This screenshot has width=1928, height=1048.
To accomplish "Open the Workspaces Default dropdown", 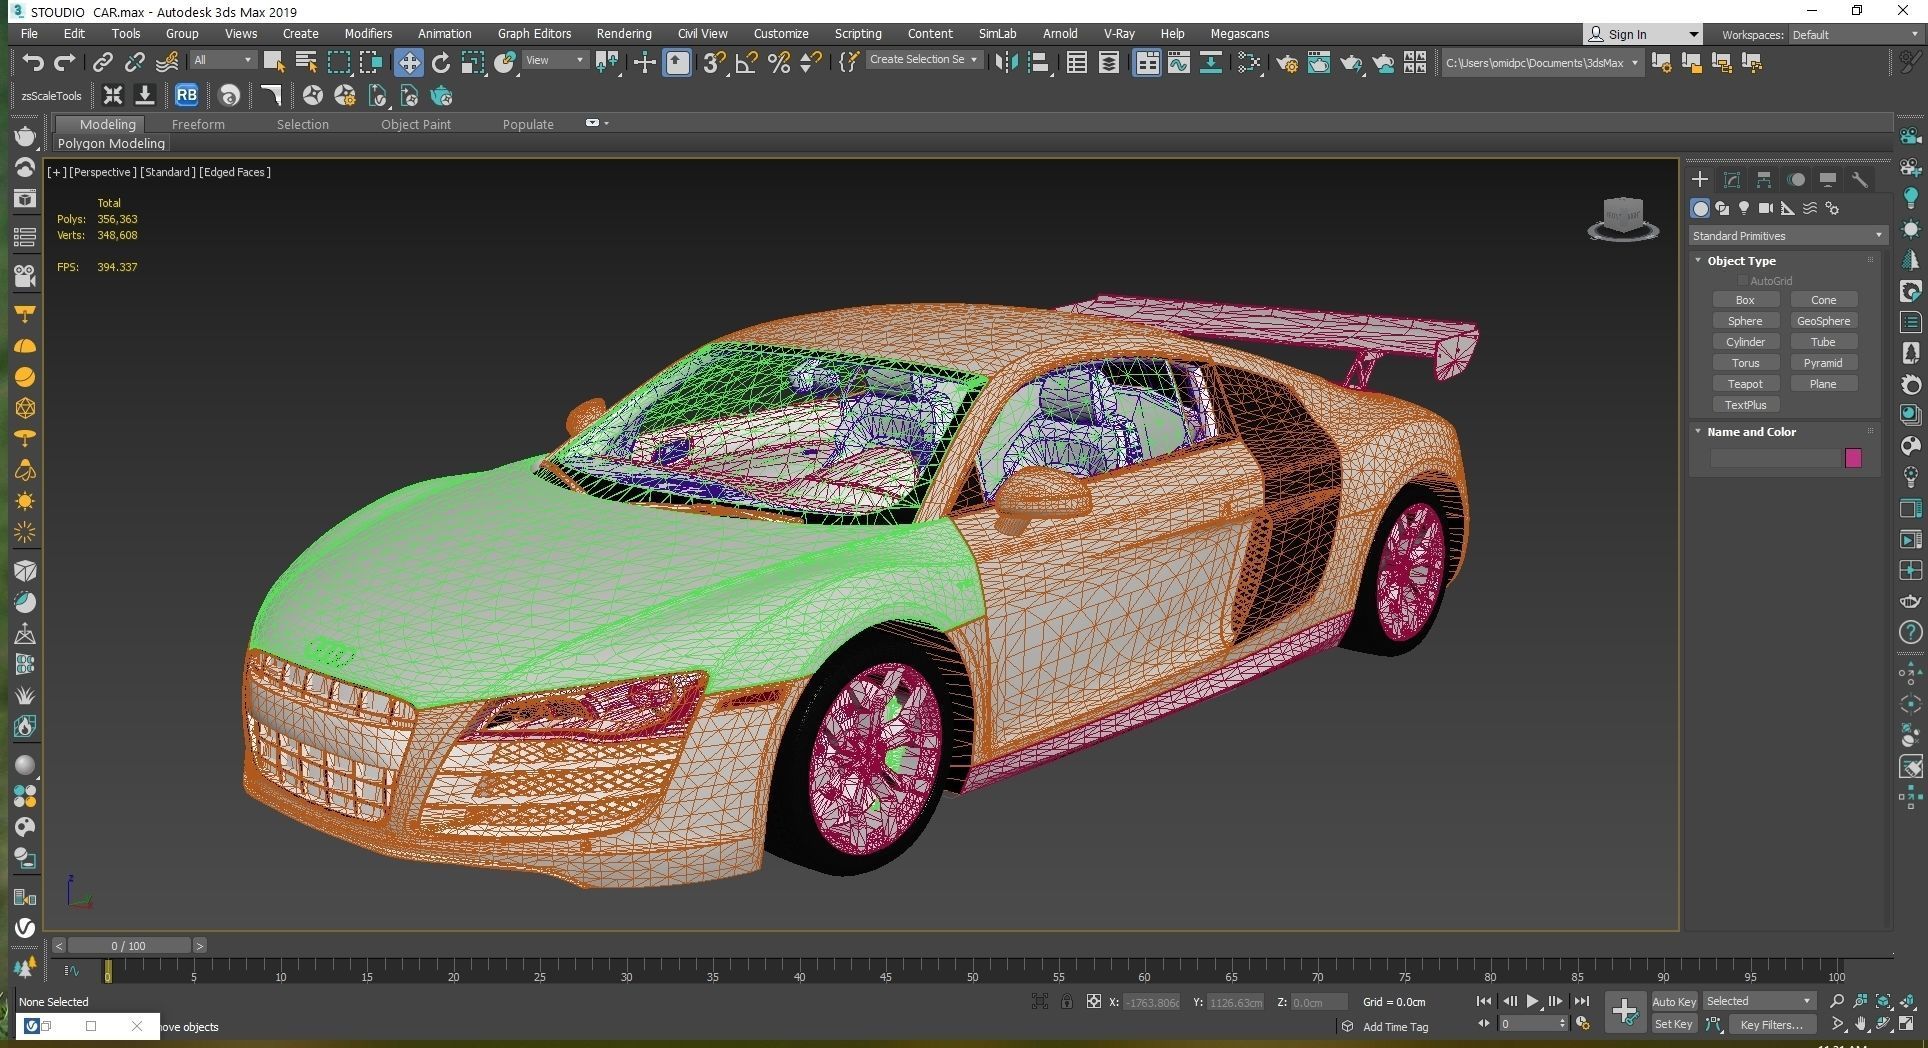I will (x=1855, y=34).
